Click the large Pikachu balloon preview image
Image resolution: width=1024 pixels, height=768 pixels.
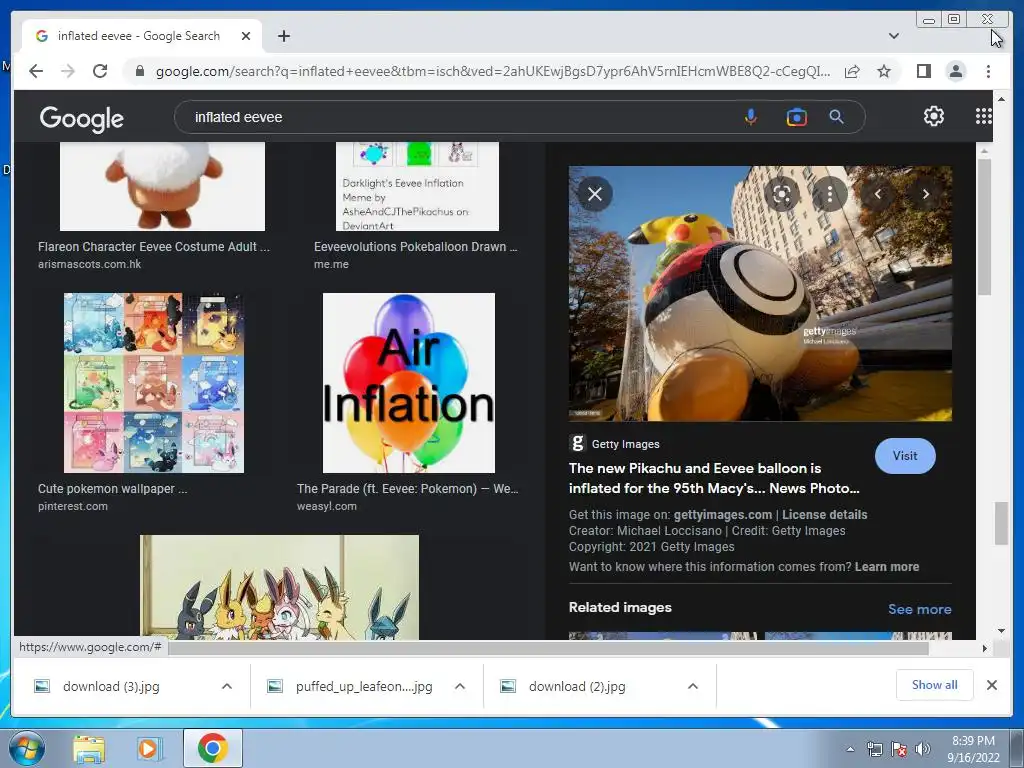tap(760, 293)
